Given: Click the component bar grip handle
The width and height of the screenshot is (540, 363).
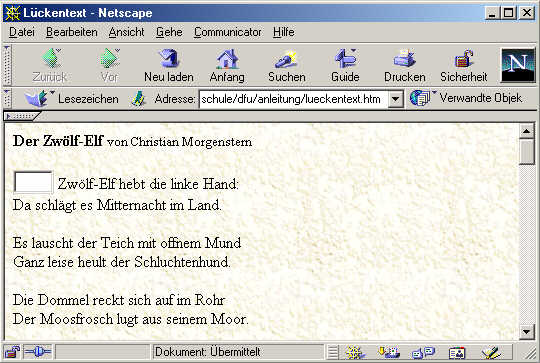Looking at the screenshot, I should click(x=333, y=352).
